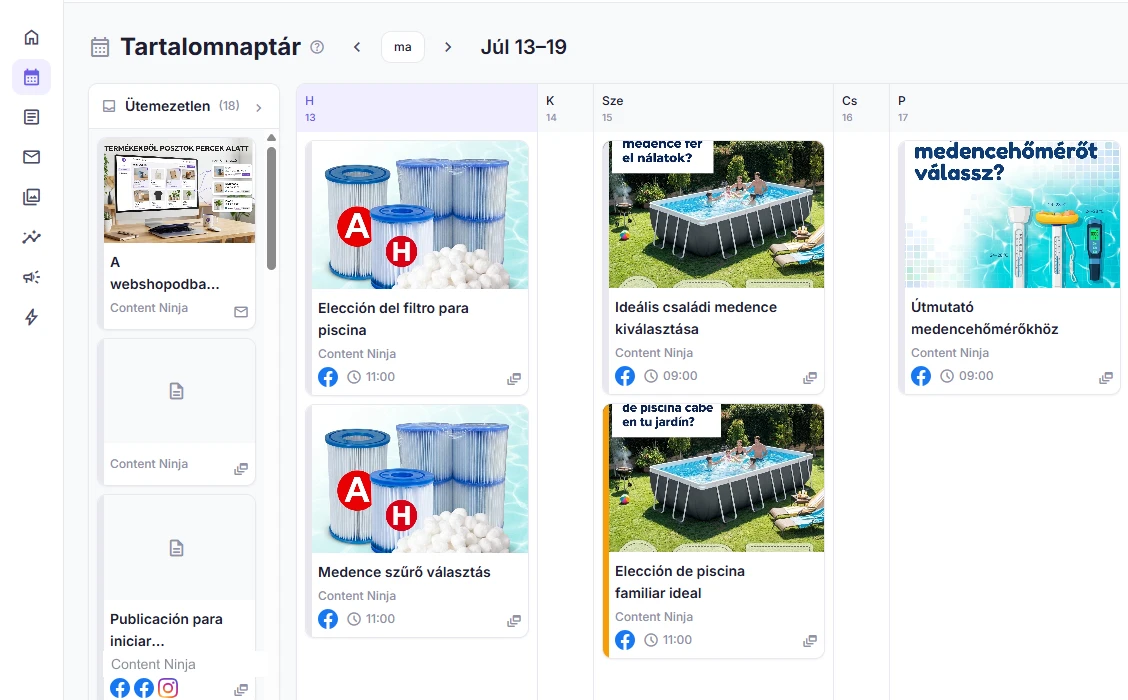Click gallery icon on 'Útmutató medencehőmérőkhöz' card
Image resolution: width=1128 pixels, height=700 pixels.
coord(1106,378)
